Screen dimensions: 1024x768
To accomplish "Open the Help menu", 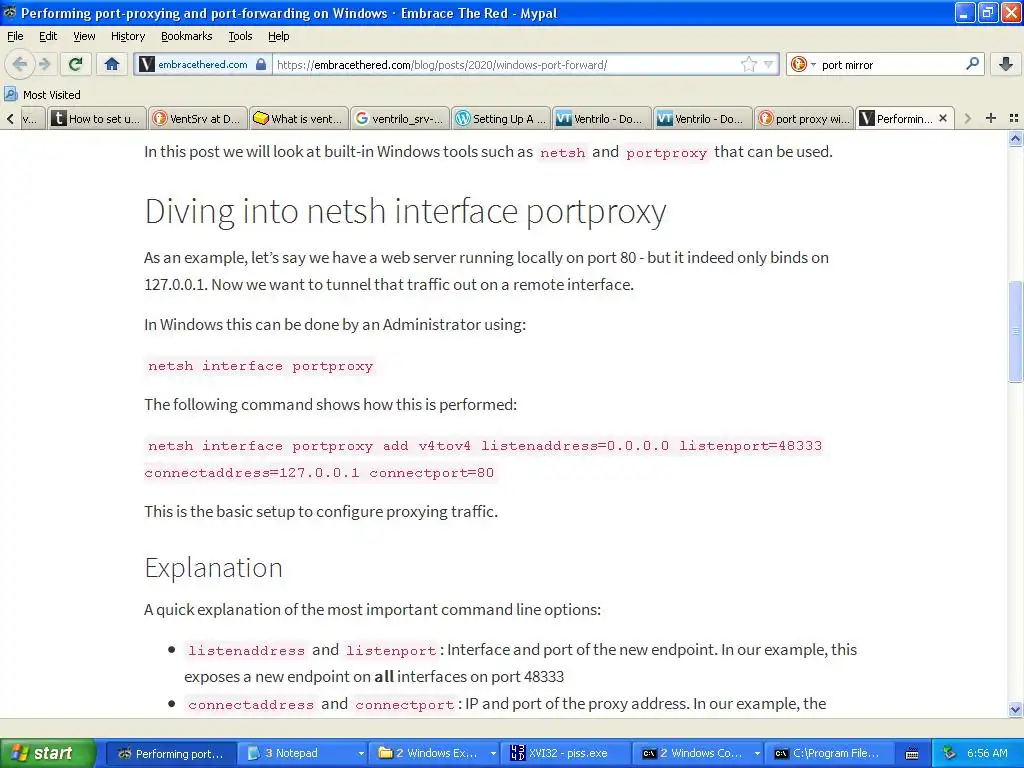I will tap(278, 36).
